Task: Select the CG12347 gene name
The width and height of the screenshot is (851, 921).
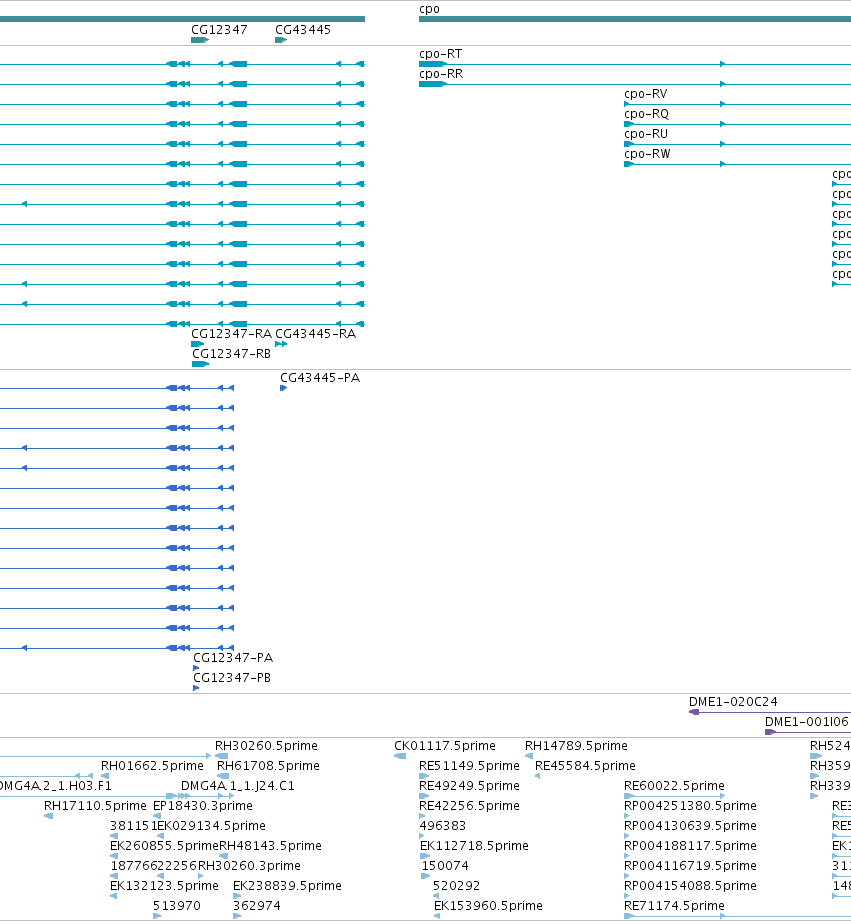Action: pos(219,29)
